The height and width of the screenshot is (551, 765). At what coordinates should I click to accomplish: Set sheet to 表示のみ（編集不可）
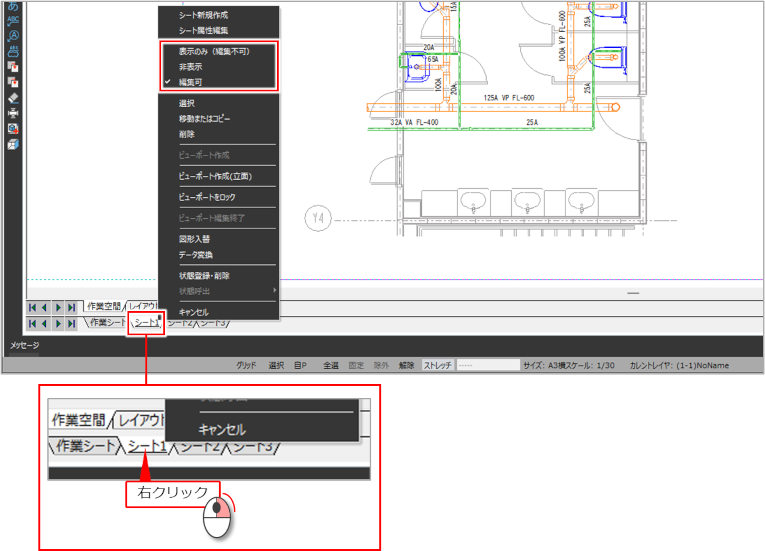point(213,51)
